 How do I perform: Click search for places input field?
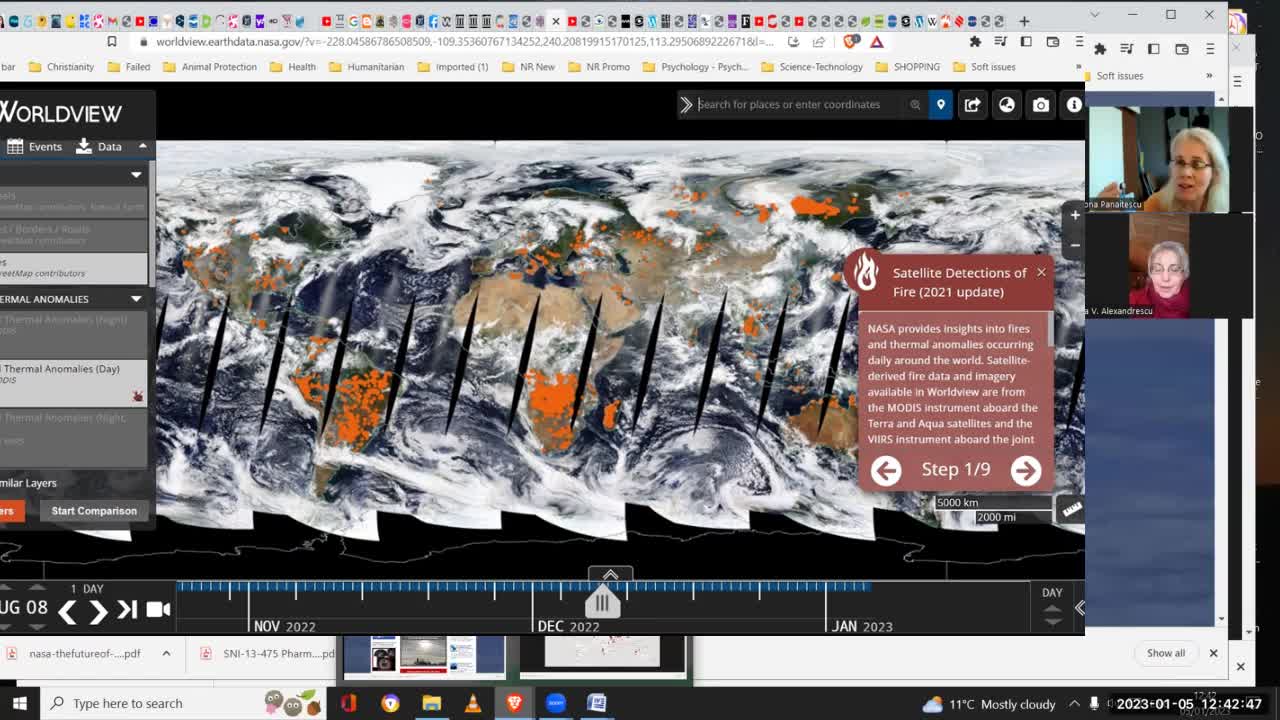[x=800, y=104]
